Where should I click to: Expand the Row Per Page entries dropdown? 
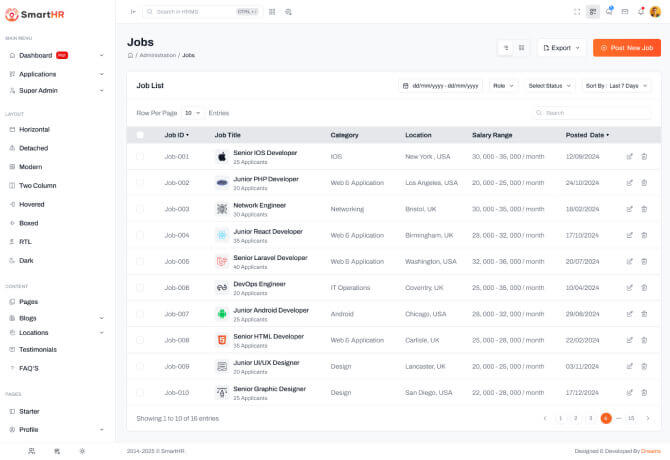(192, 113)
